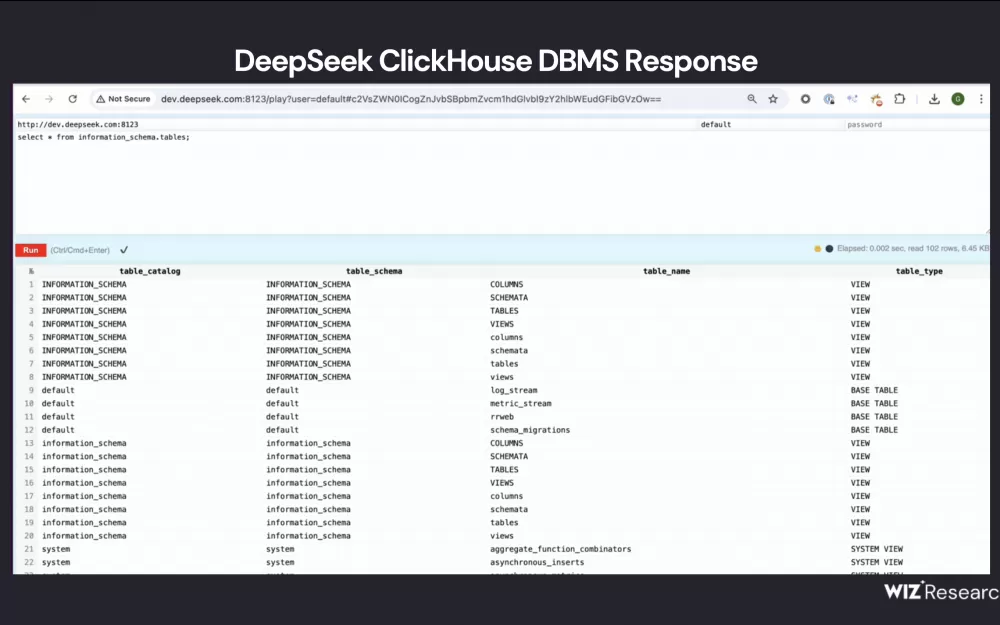Select the rrweb table name cell
Screen dimensions: 1000x625
point(502,417)
